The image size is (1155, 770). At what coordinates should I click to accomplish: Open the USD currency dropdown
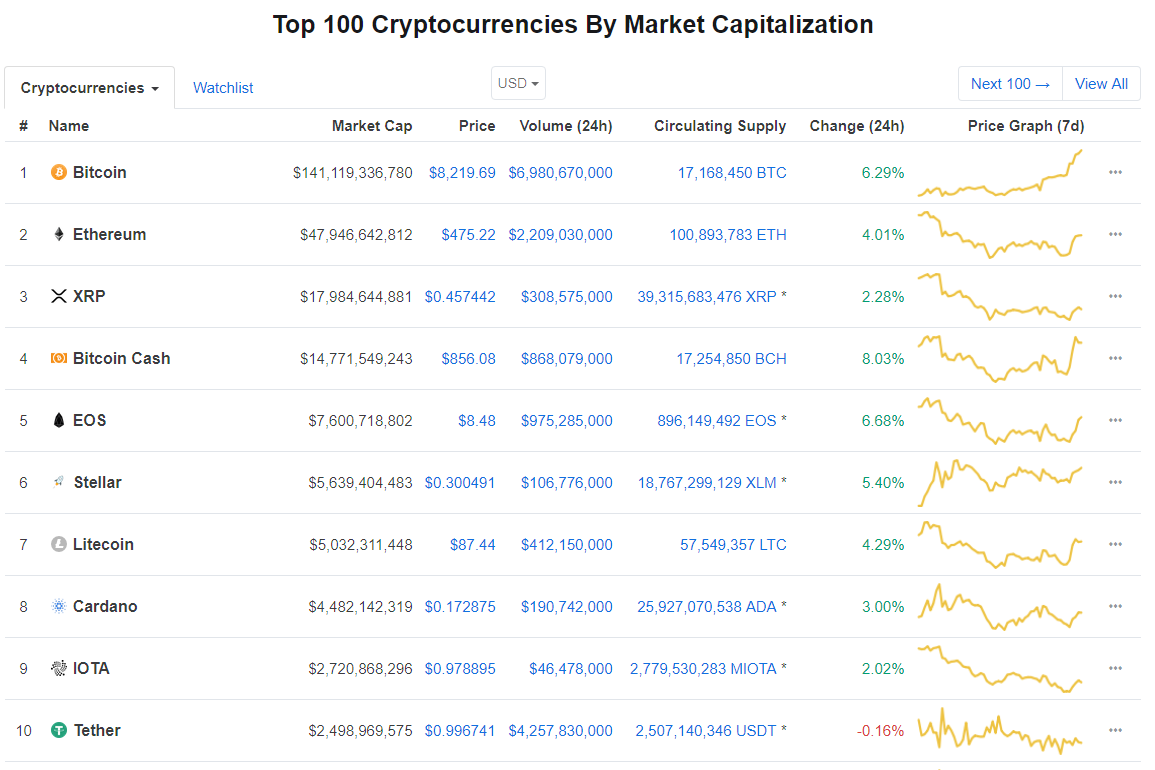point(518,83)
